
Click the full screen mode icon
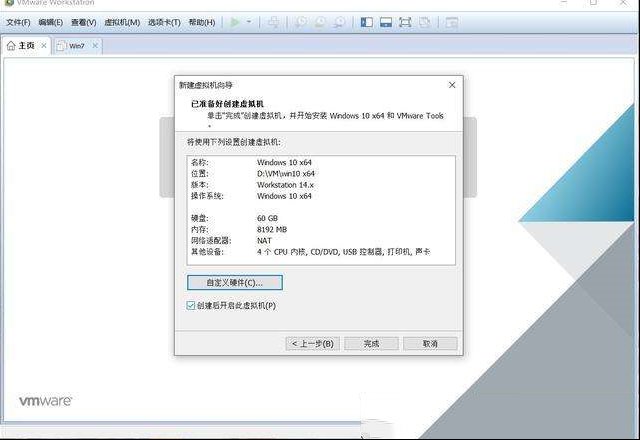[x=405, y=22]
